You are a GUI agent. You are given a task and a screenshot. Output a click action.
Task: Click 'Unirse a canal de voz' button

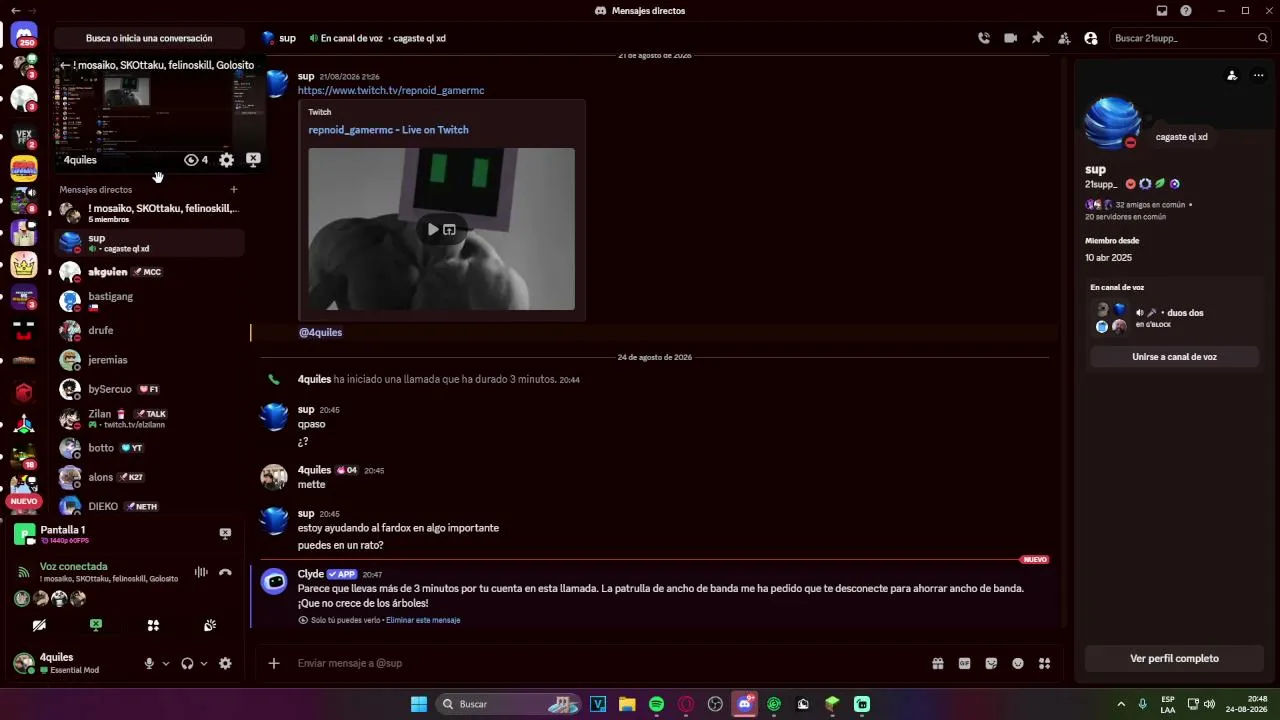pos(1174,356)
